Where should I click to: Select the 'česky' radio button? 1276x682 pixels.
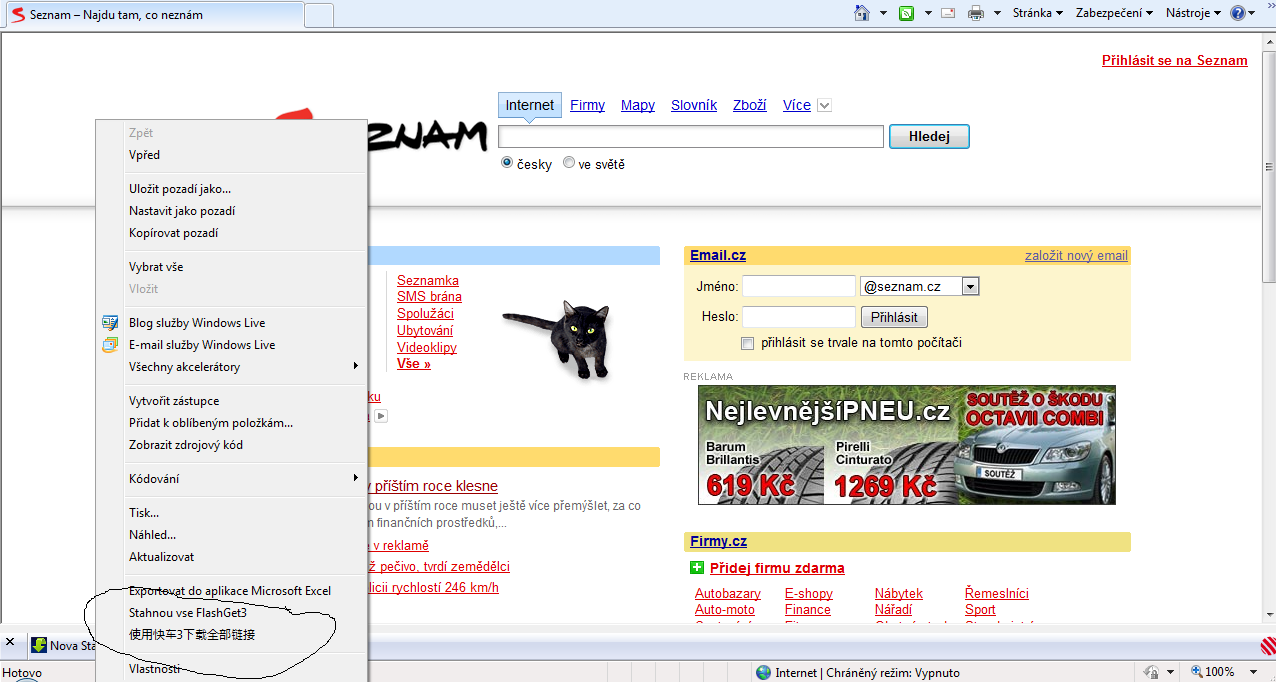(x=507, y=163)
